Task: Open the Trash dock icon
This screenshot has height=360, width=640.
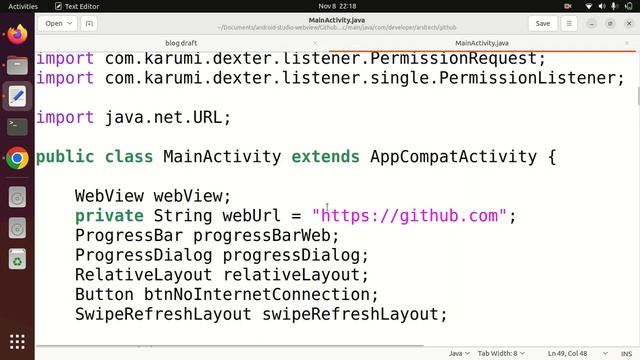Action: 17,259
